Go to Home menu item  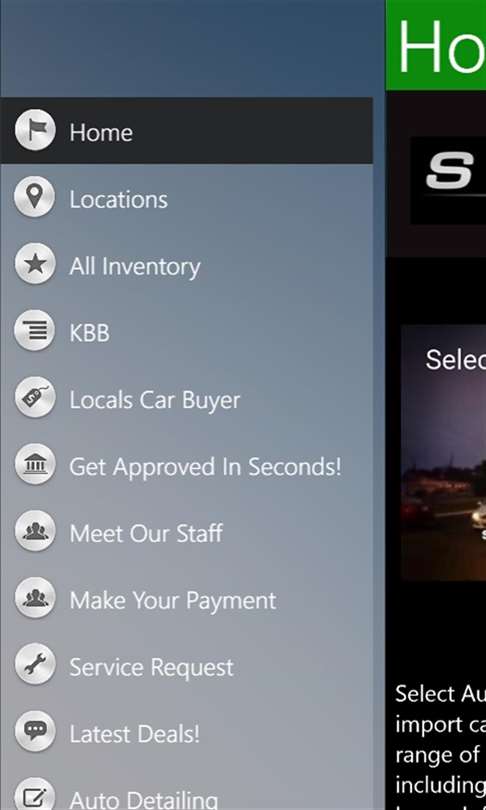pyautogui.click(x=186, y=131)
